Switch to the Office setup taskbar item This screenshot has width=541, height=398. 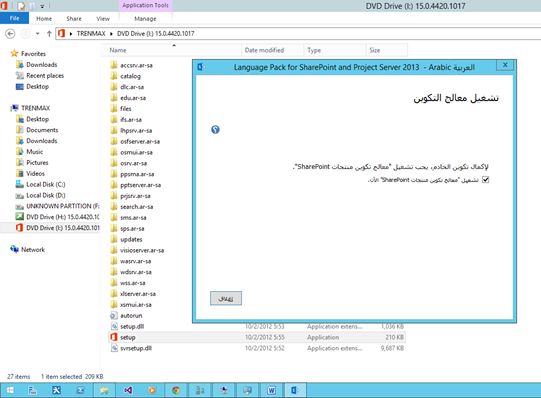295,390
